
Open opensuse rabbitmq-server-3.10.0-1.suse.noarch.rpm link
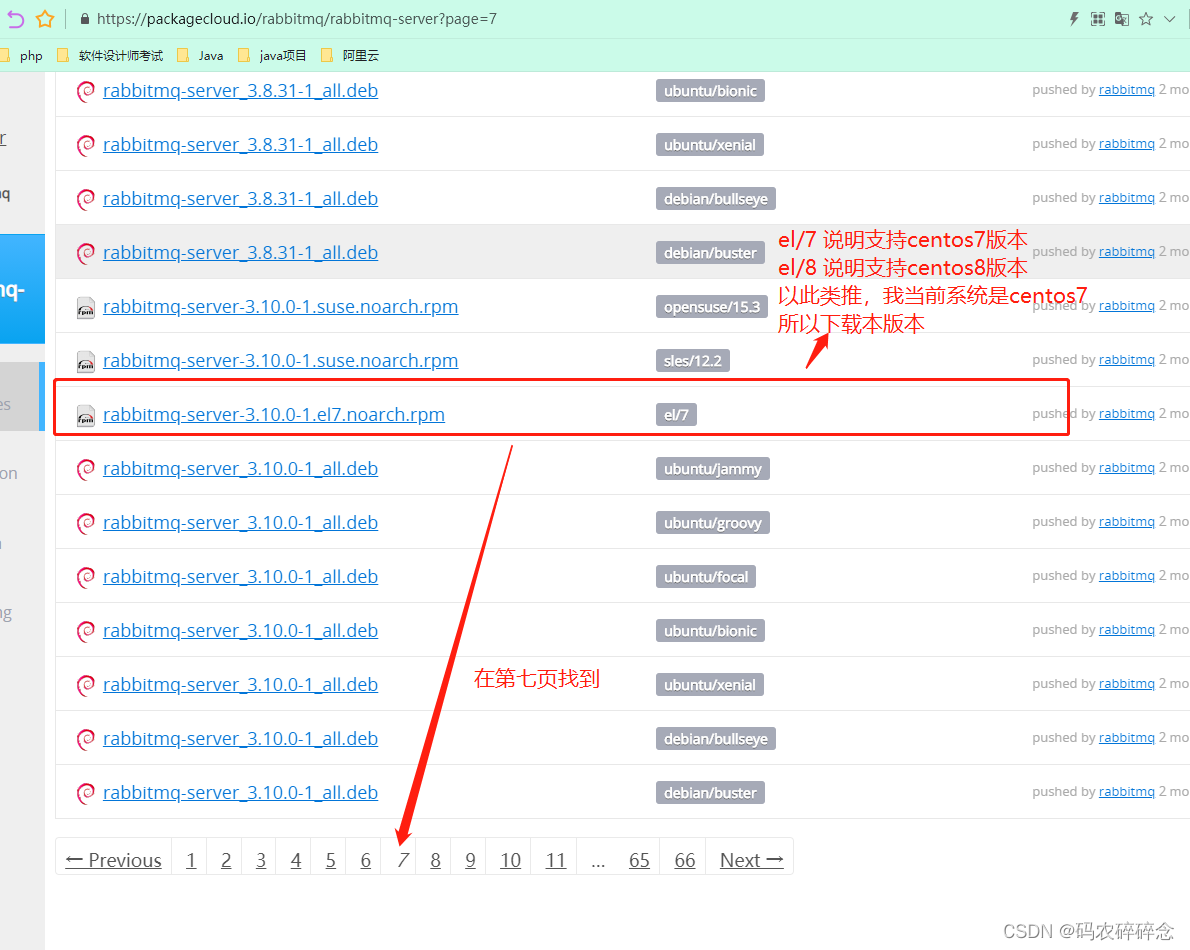click(x=281, y=307)
